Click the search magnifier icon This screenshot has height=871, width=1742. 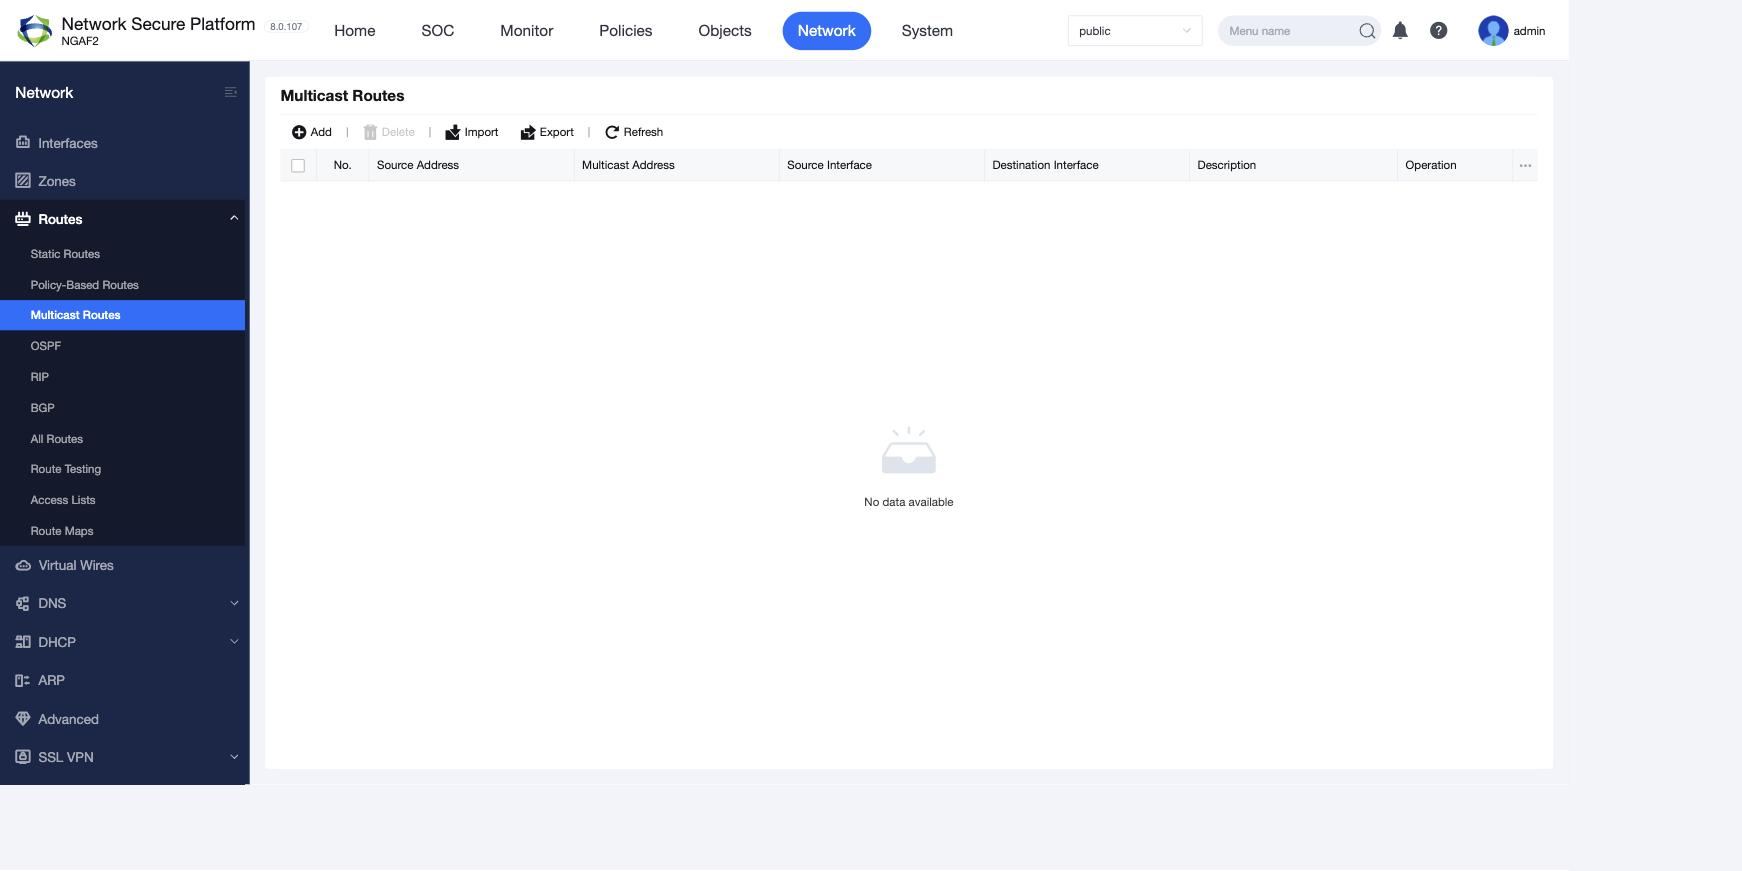point(1367,31)
